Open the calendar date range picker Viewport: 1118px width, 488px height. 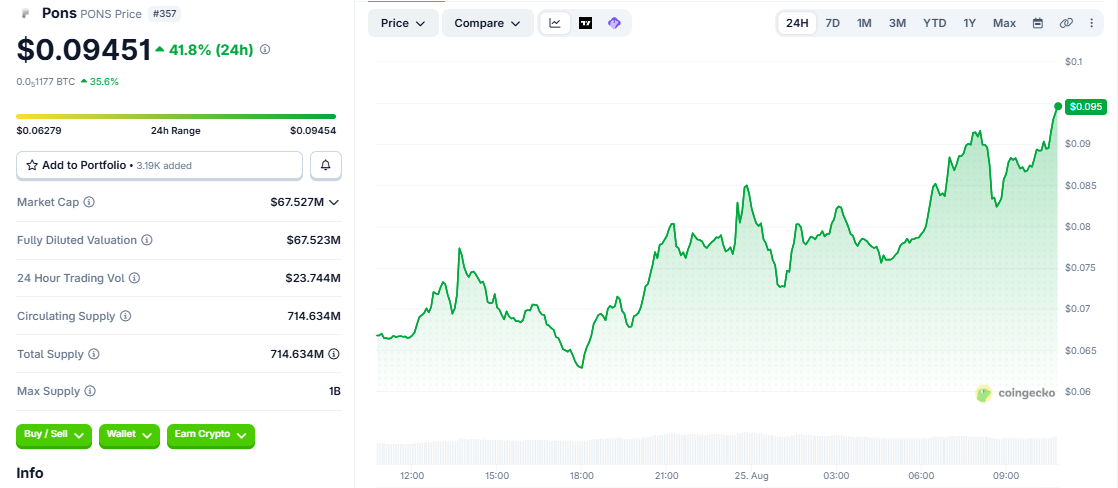pos(1038,23)
